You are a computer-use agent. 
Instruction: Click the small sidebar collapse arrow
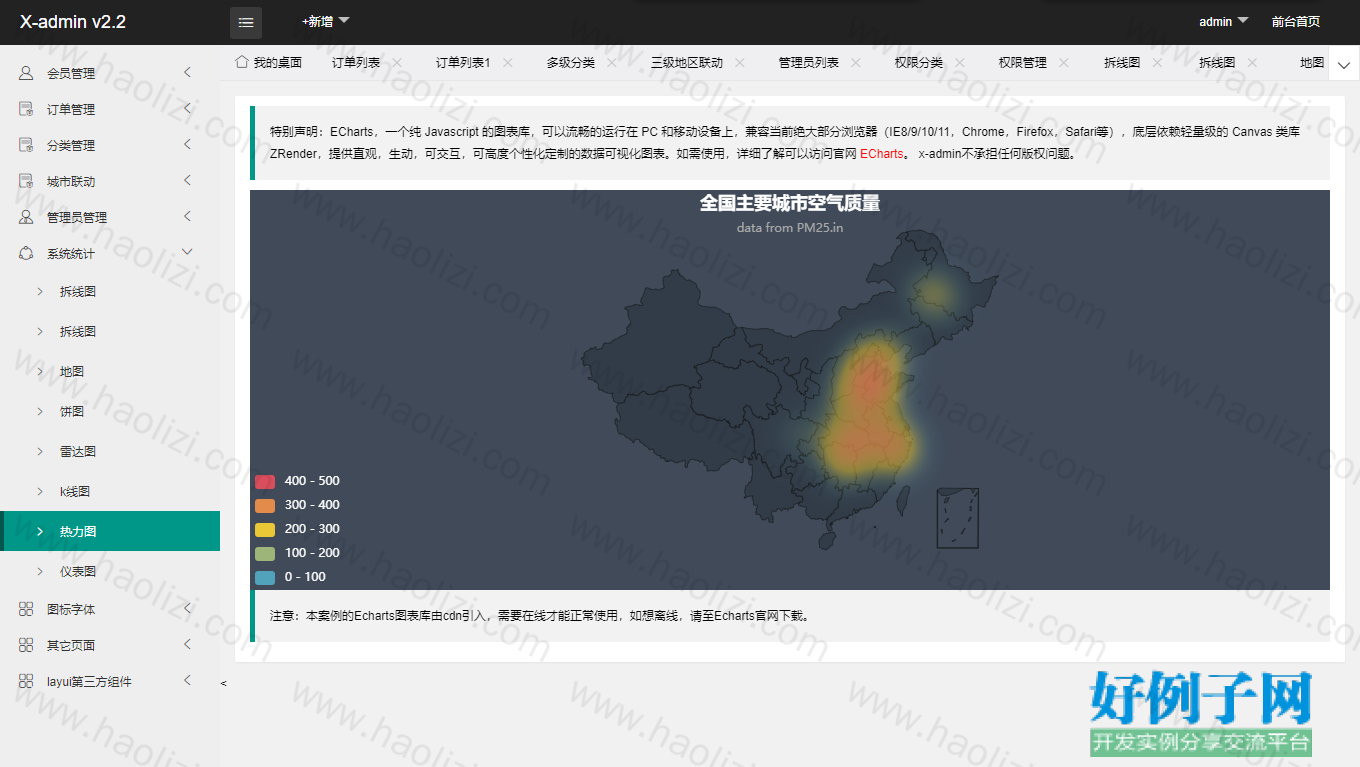tap(223, 683)
